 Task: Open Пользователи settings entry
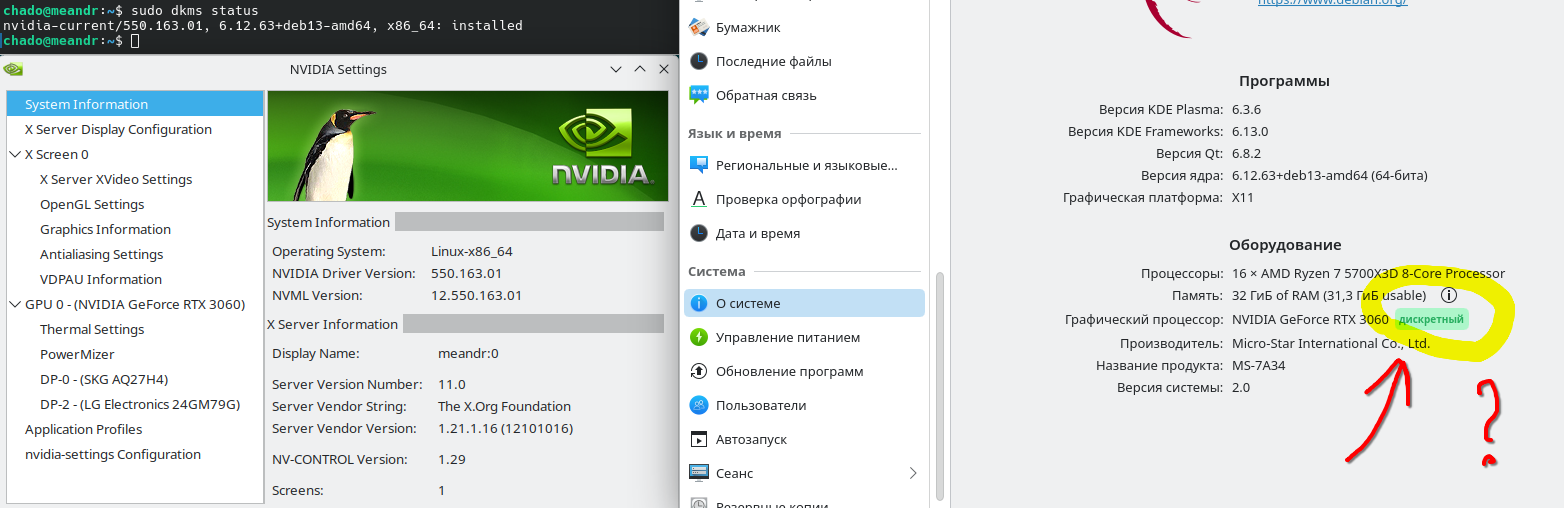pos(804,405)
